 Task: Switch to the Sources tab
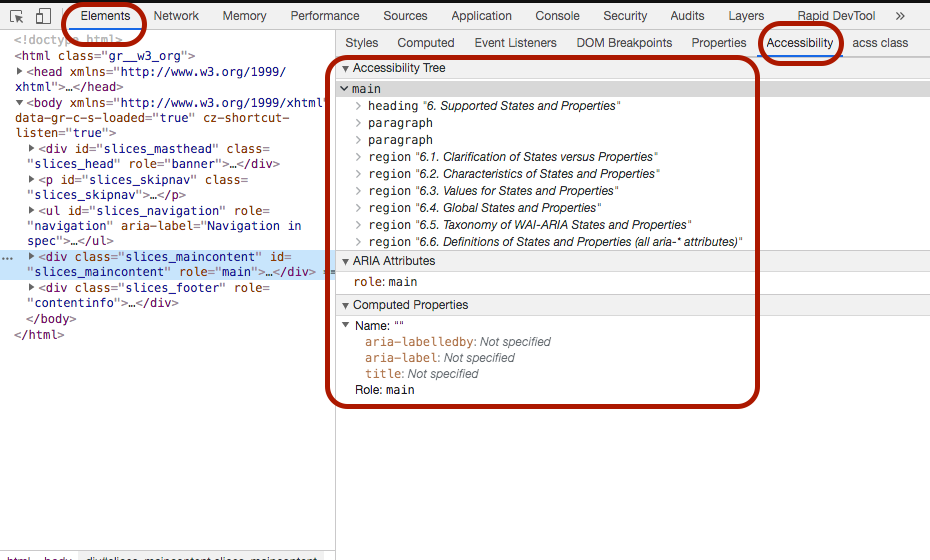tap(405, 16)
